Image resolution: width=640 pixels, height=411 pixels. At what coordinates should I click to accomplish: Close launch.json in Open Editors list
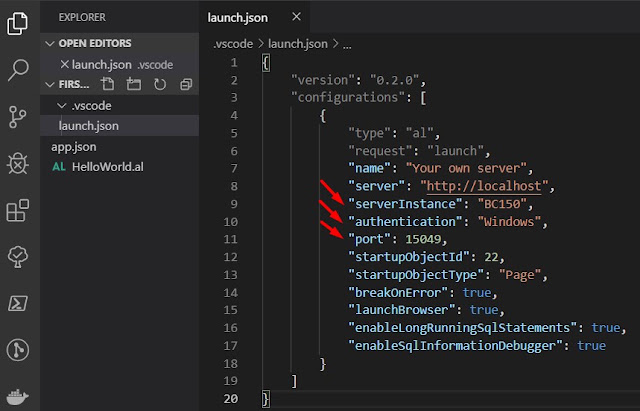pos(64,64)
